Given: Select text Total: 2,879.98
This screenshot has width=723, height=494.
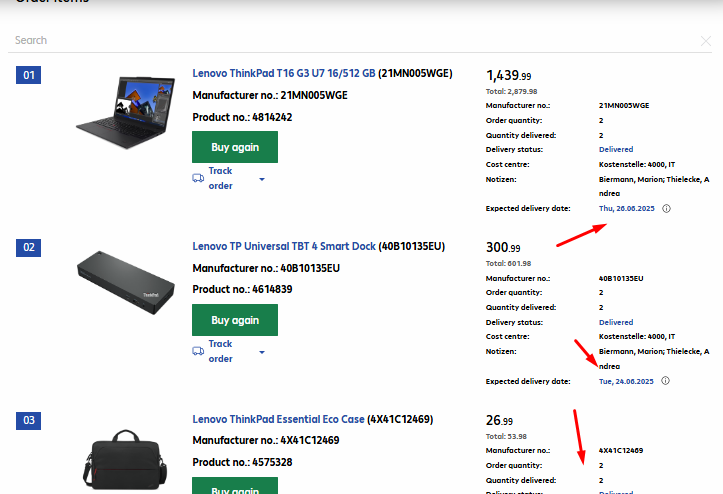Looking at the screenshot, I should tap(511, 91).
